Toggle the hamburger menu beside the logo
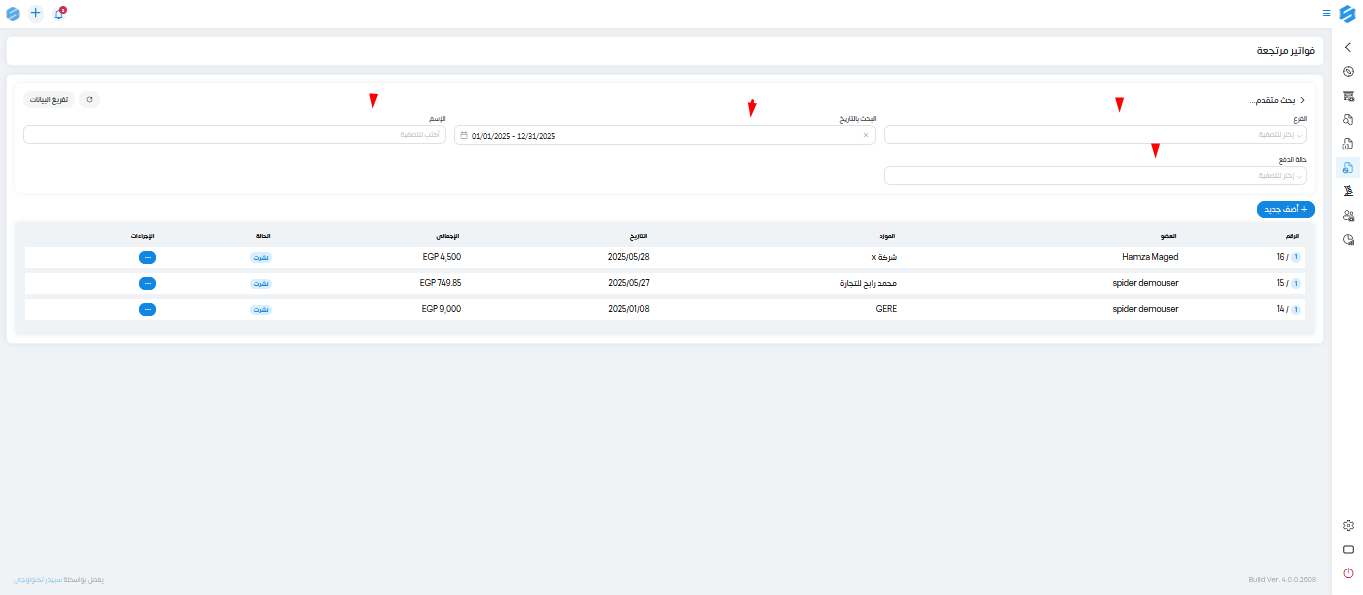Screen dimensions: 1363x595 click(x=1326, y=13)
